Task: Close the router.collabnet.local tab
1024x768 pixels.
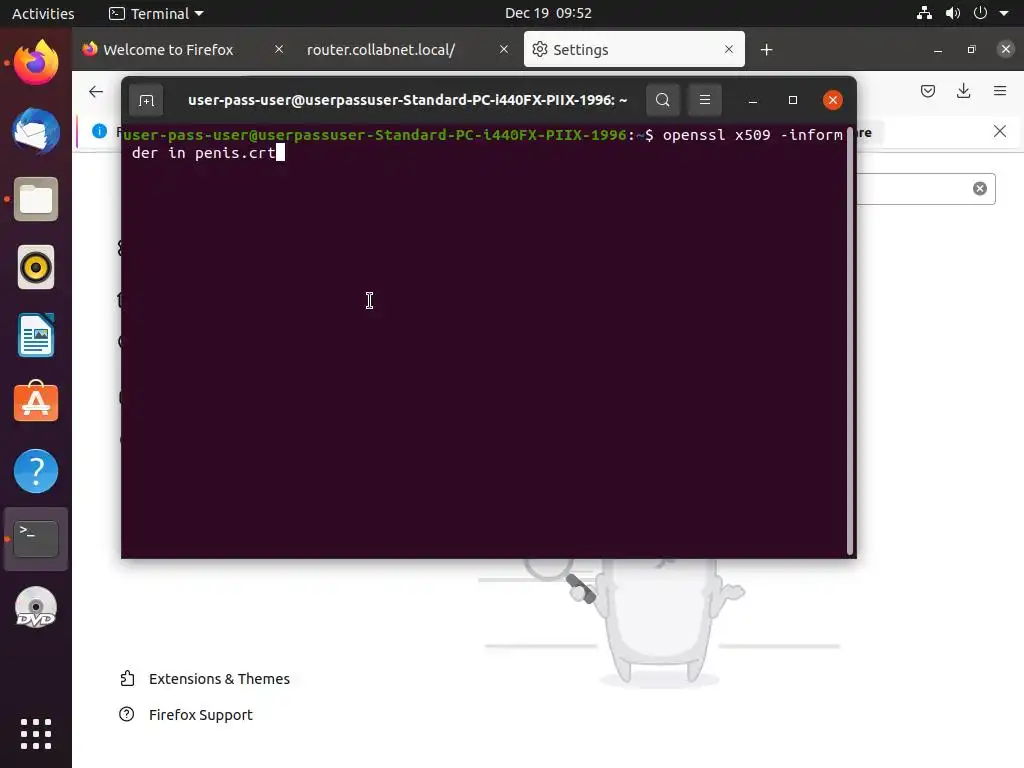Action: [504, 49]
